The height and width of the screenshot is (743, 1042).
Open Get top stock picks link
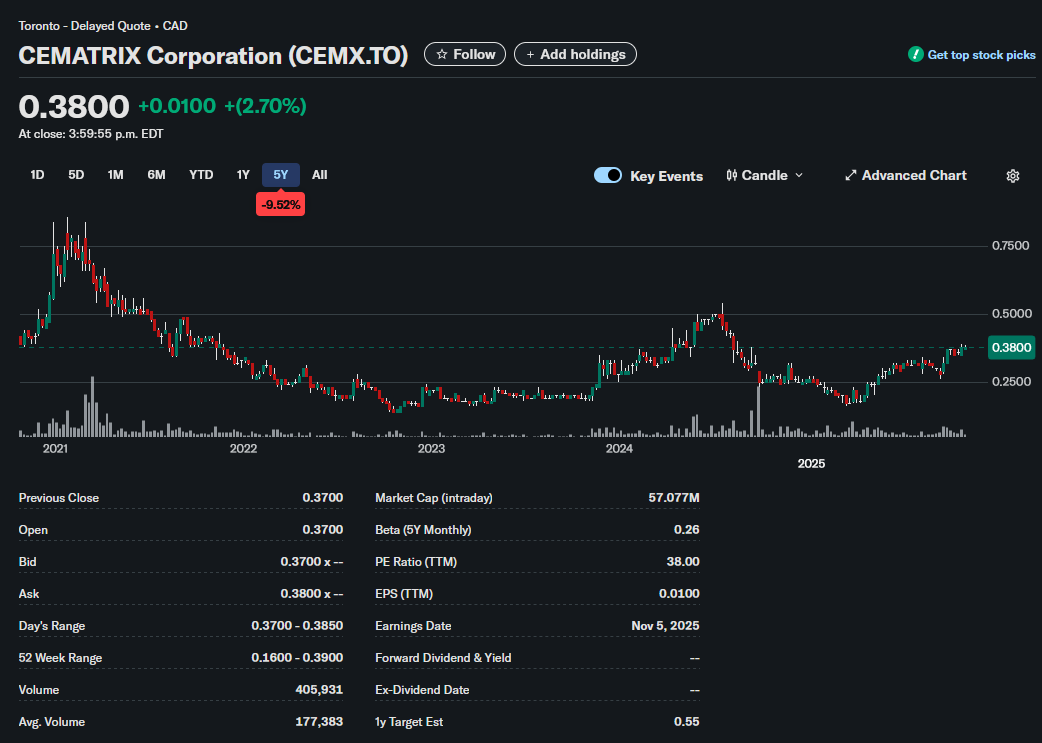981,55
